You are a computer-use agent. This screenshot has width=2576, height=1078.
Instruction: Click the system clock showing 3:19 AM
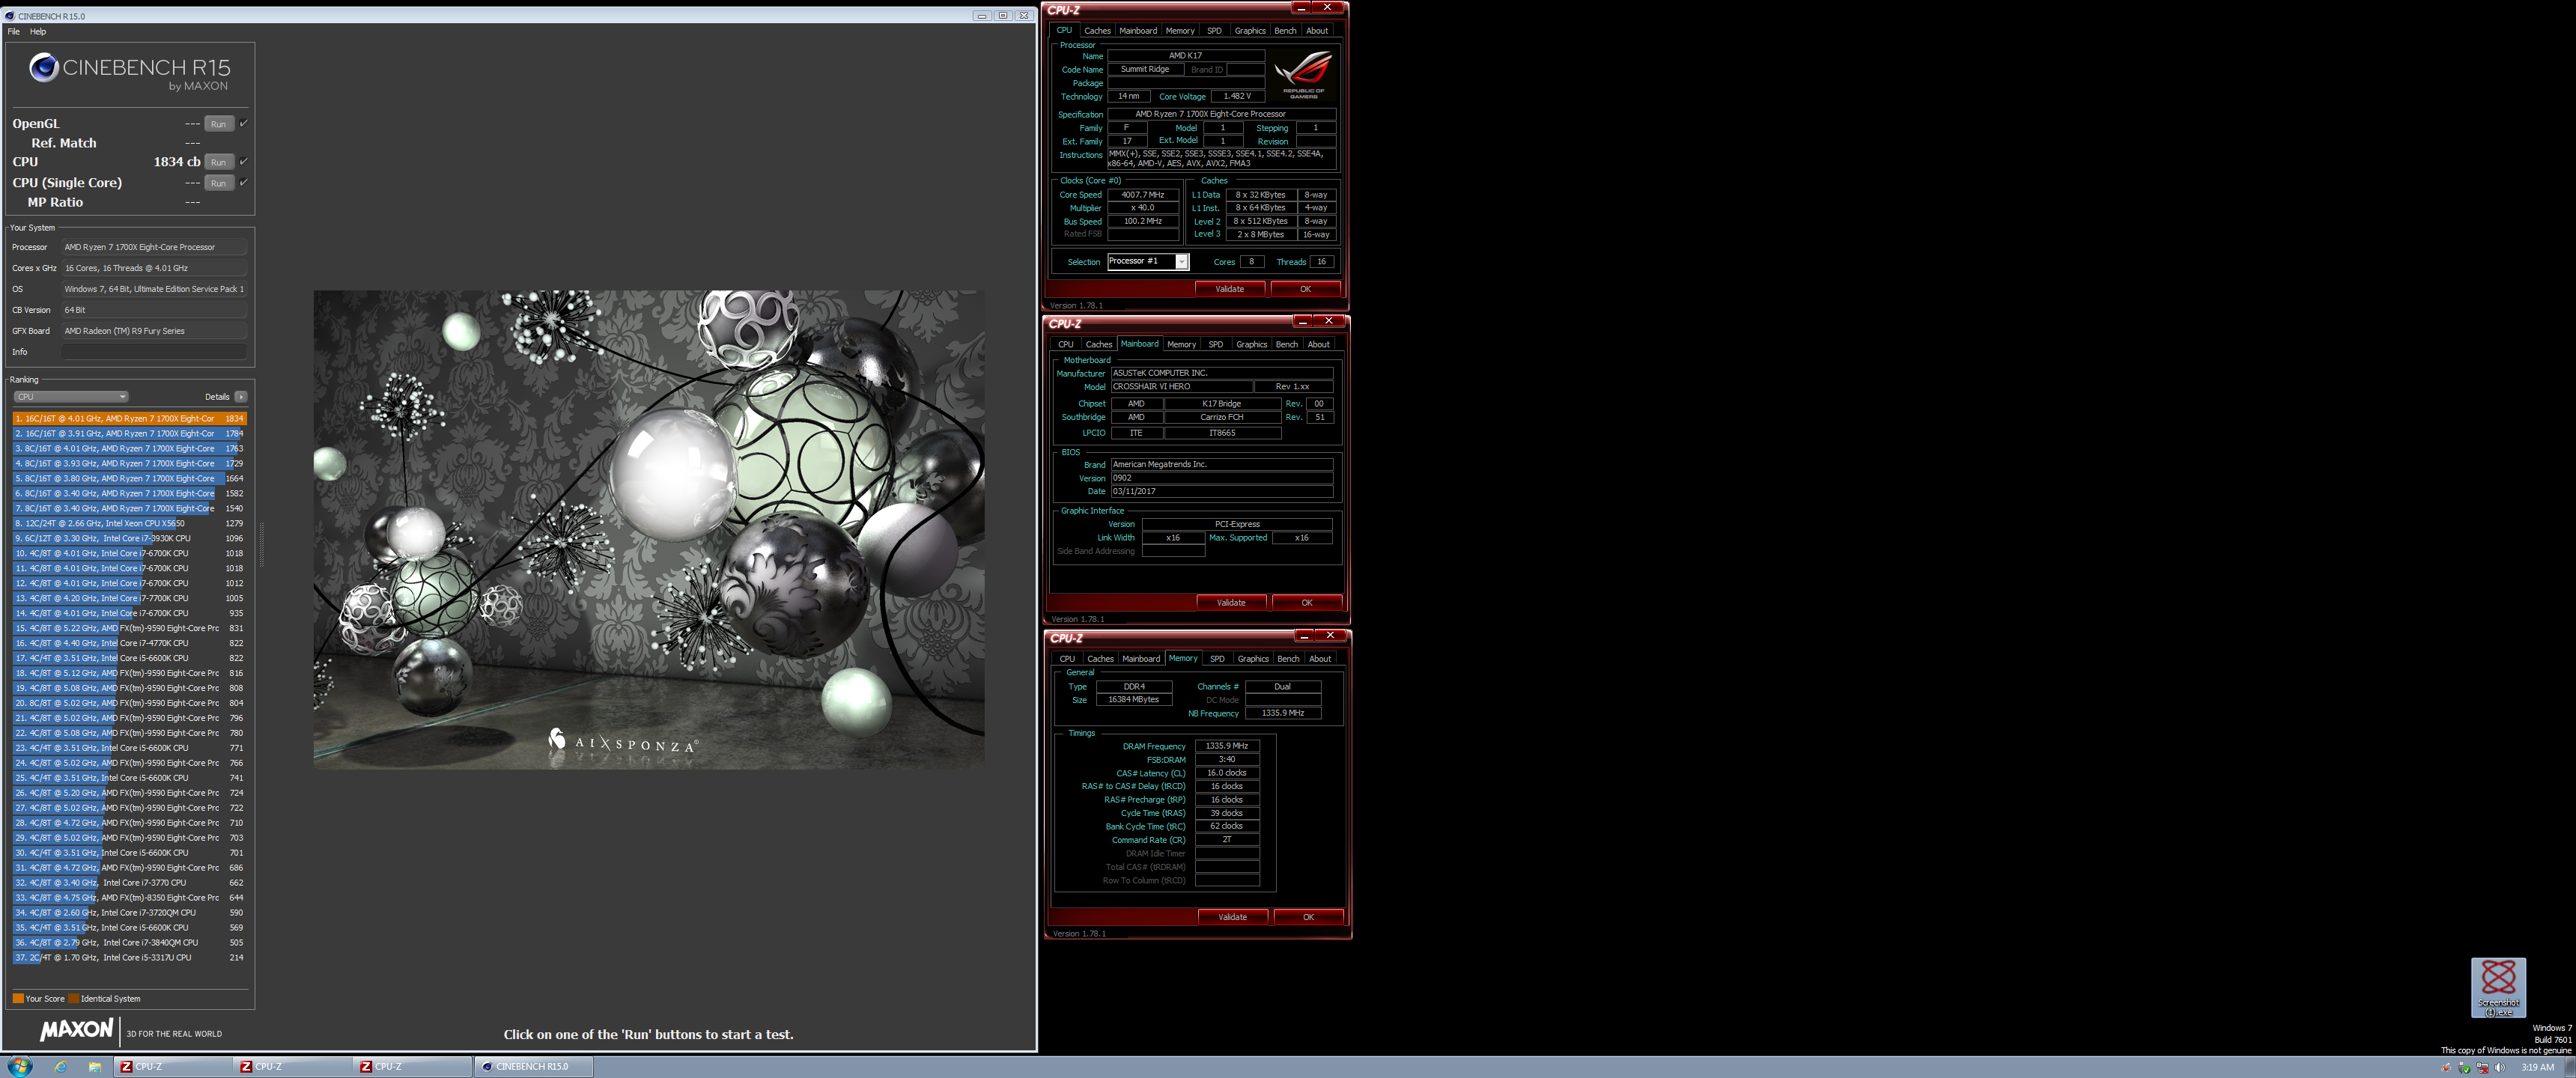pyautogui.click(x=2537, y=1067)
